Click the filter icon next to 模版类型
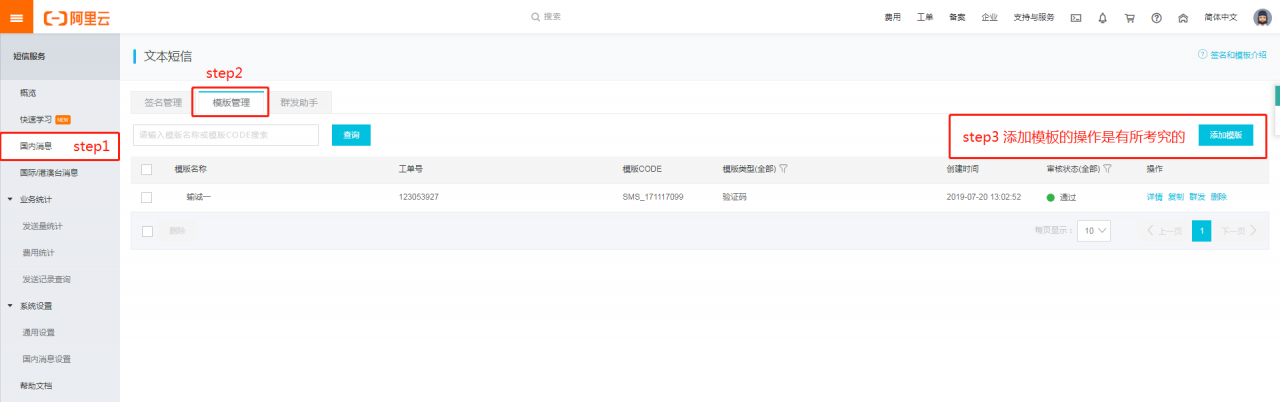This screenshot has width=1280, height=402. pos(783,169)
